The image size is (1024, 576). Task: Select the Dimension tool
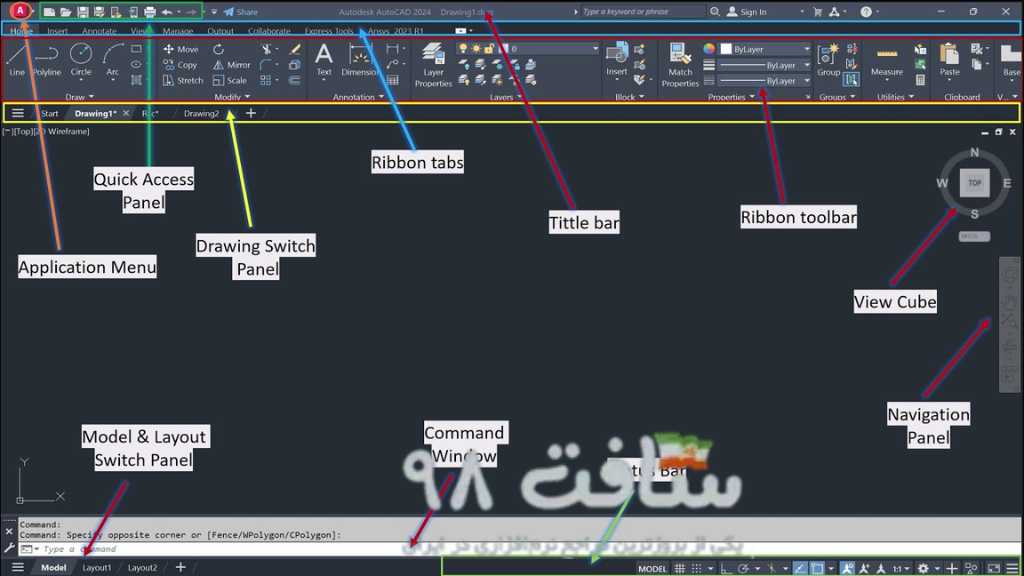point(359,60)
